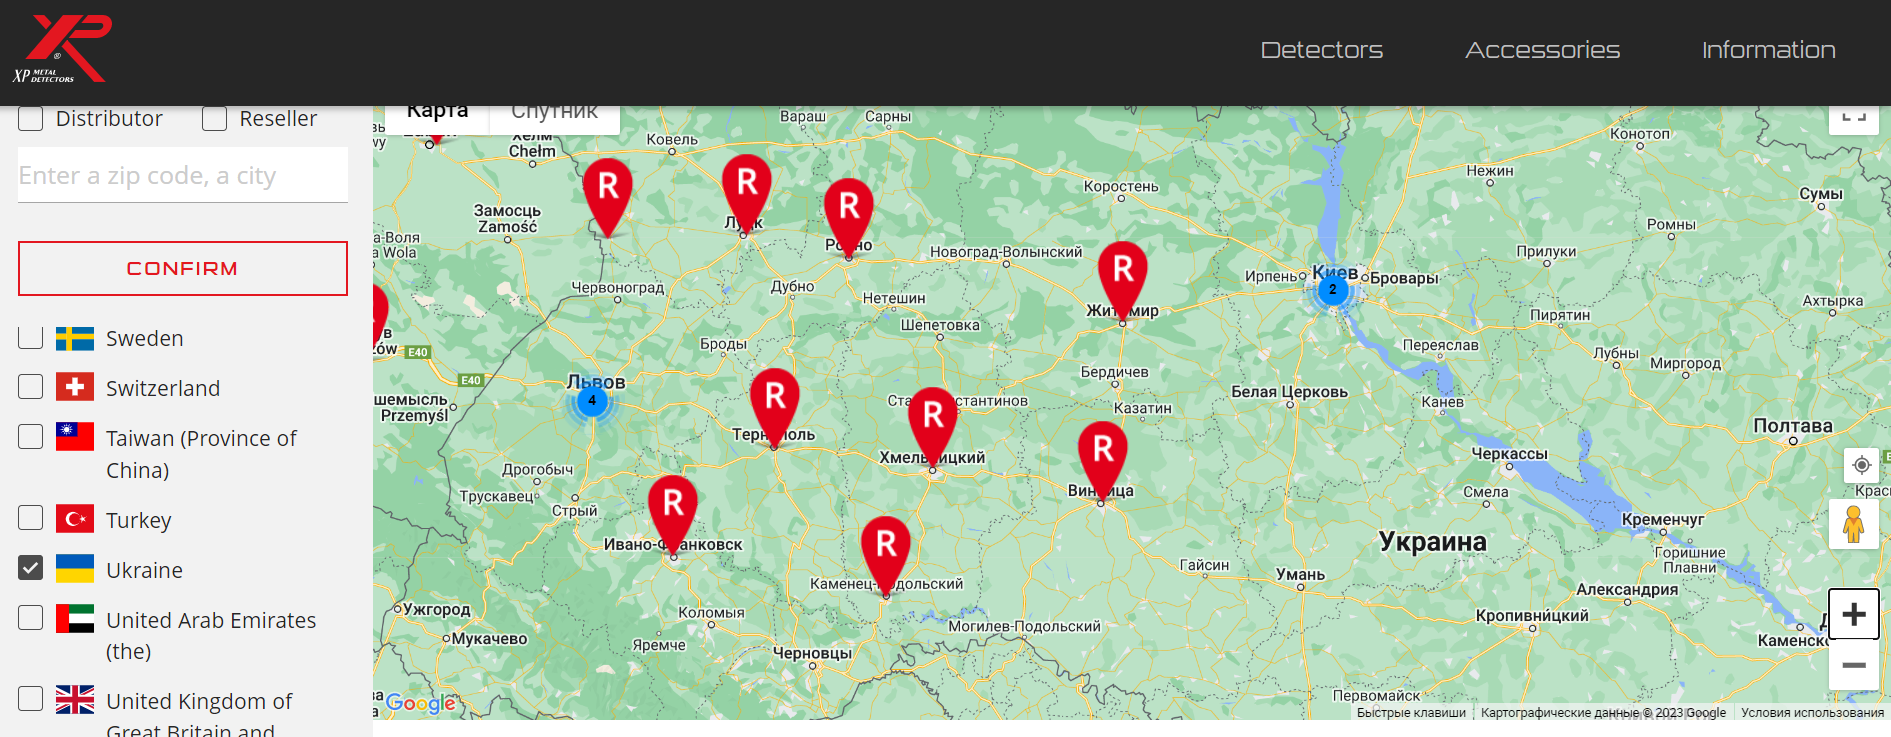Open the reseller pin at Ivano-Frankivsk

[673, 514]
